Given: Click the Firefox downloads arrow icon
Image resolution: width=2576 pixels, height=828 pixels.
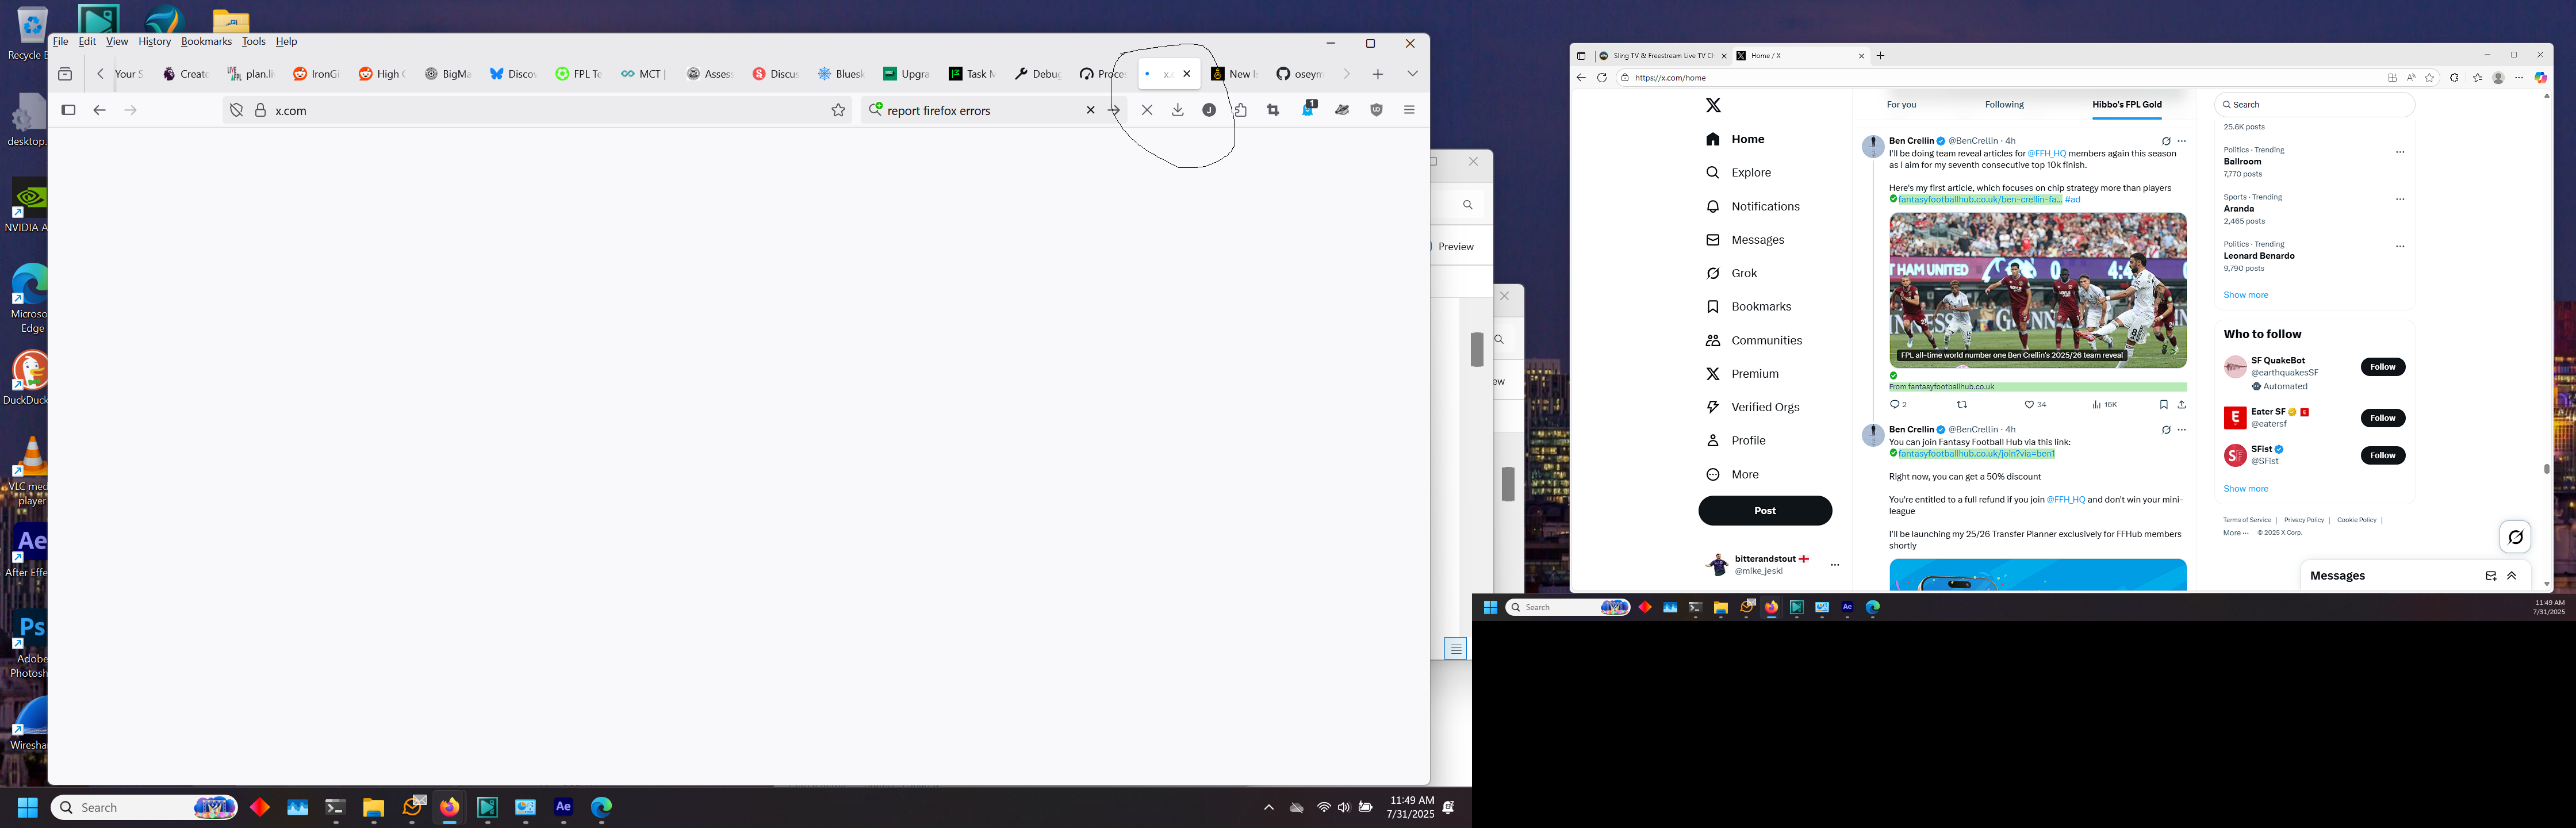Looking at the screenshot, I should [1178, 110].
